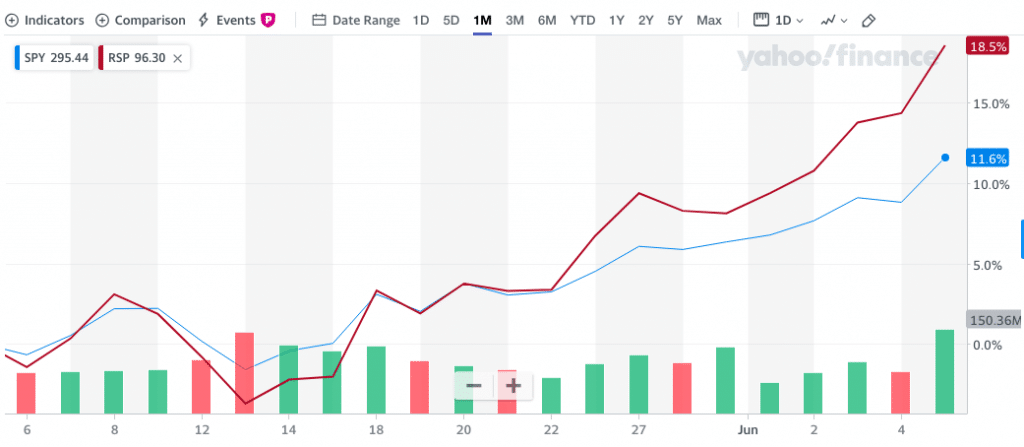Click the blue dot ending the SPY line

(945, 157)
